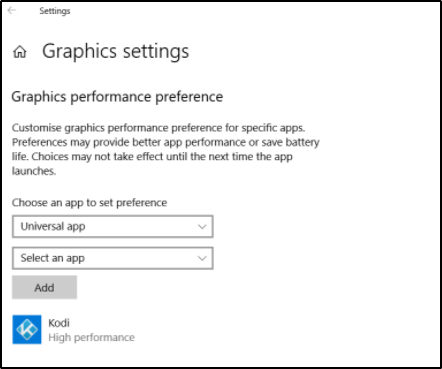Select the Kodi entry name in list
The width and height of the screenshot is (442, 369).
click(59, 323)
